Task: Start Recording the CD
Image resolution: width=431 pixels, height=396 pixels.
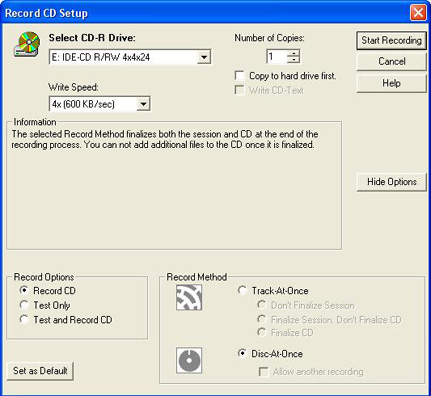Action: pyautogui.click(x=391, y=40)
